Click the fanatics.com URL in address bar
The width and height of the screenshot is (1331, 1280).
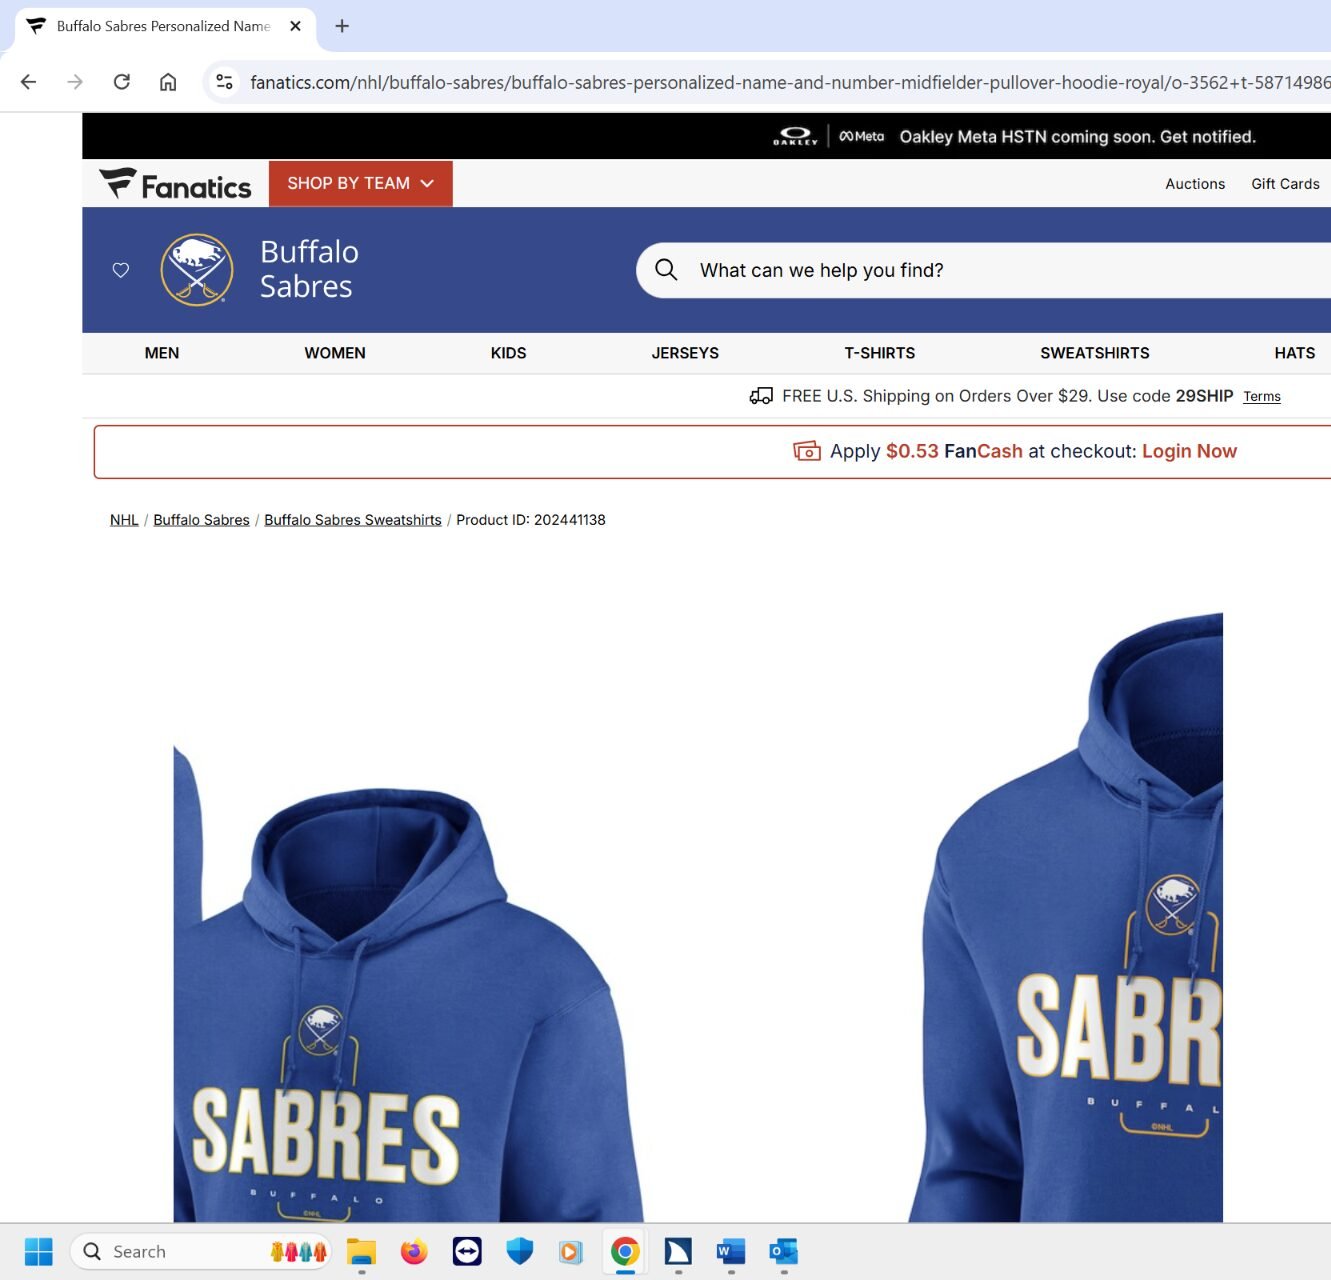(x=790, y=82)
